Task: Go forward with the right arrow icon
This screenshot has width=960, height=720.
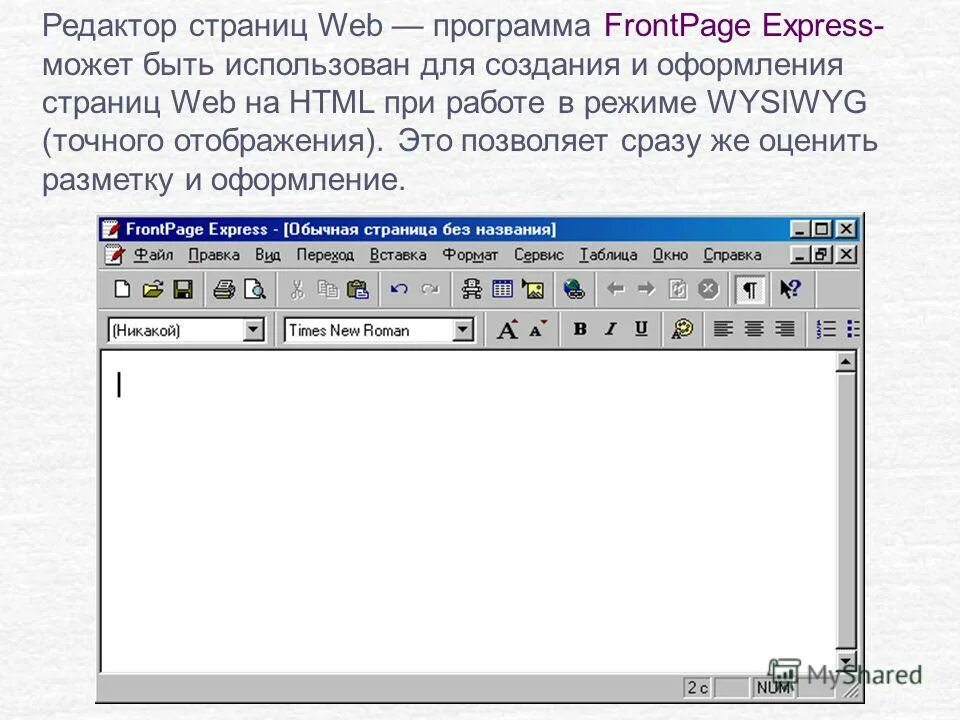Action: pos(646,288)
